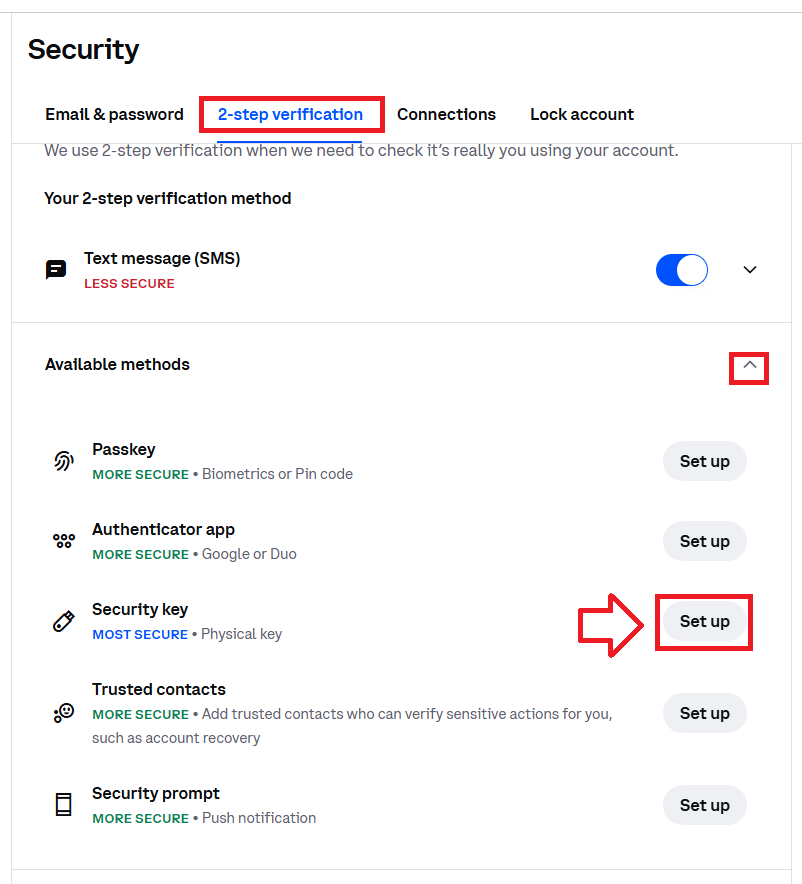Click the Security key icon

[x=64, y=621]
